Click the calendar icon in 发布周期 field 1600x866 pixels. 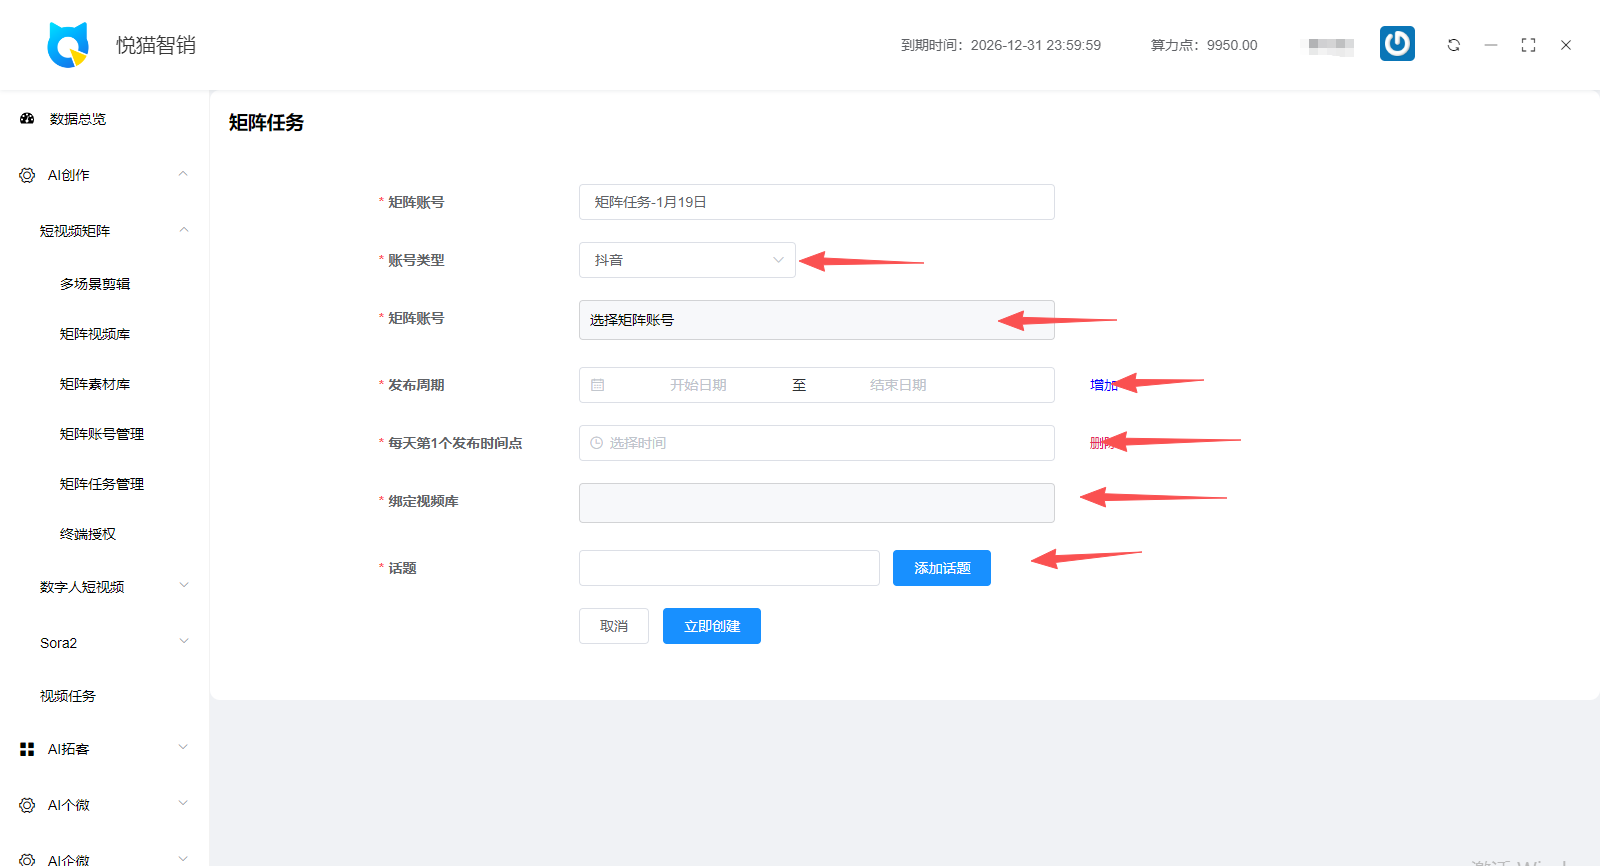coord(598,385)
